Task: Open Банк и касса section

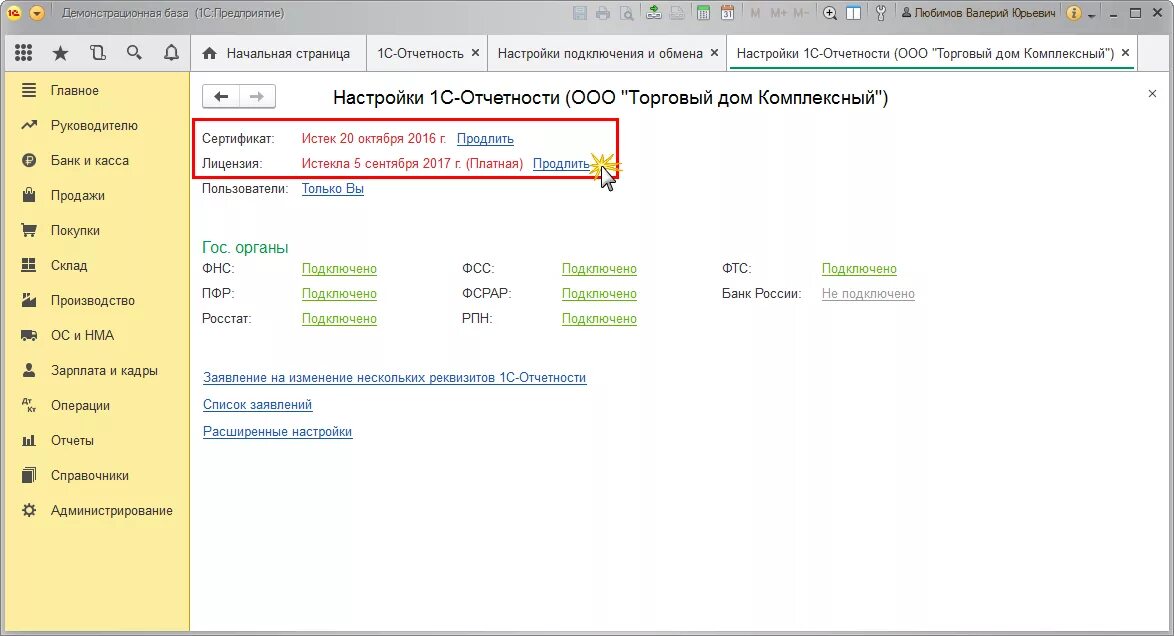Action: [96, 160]
